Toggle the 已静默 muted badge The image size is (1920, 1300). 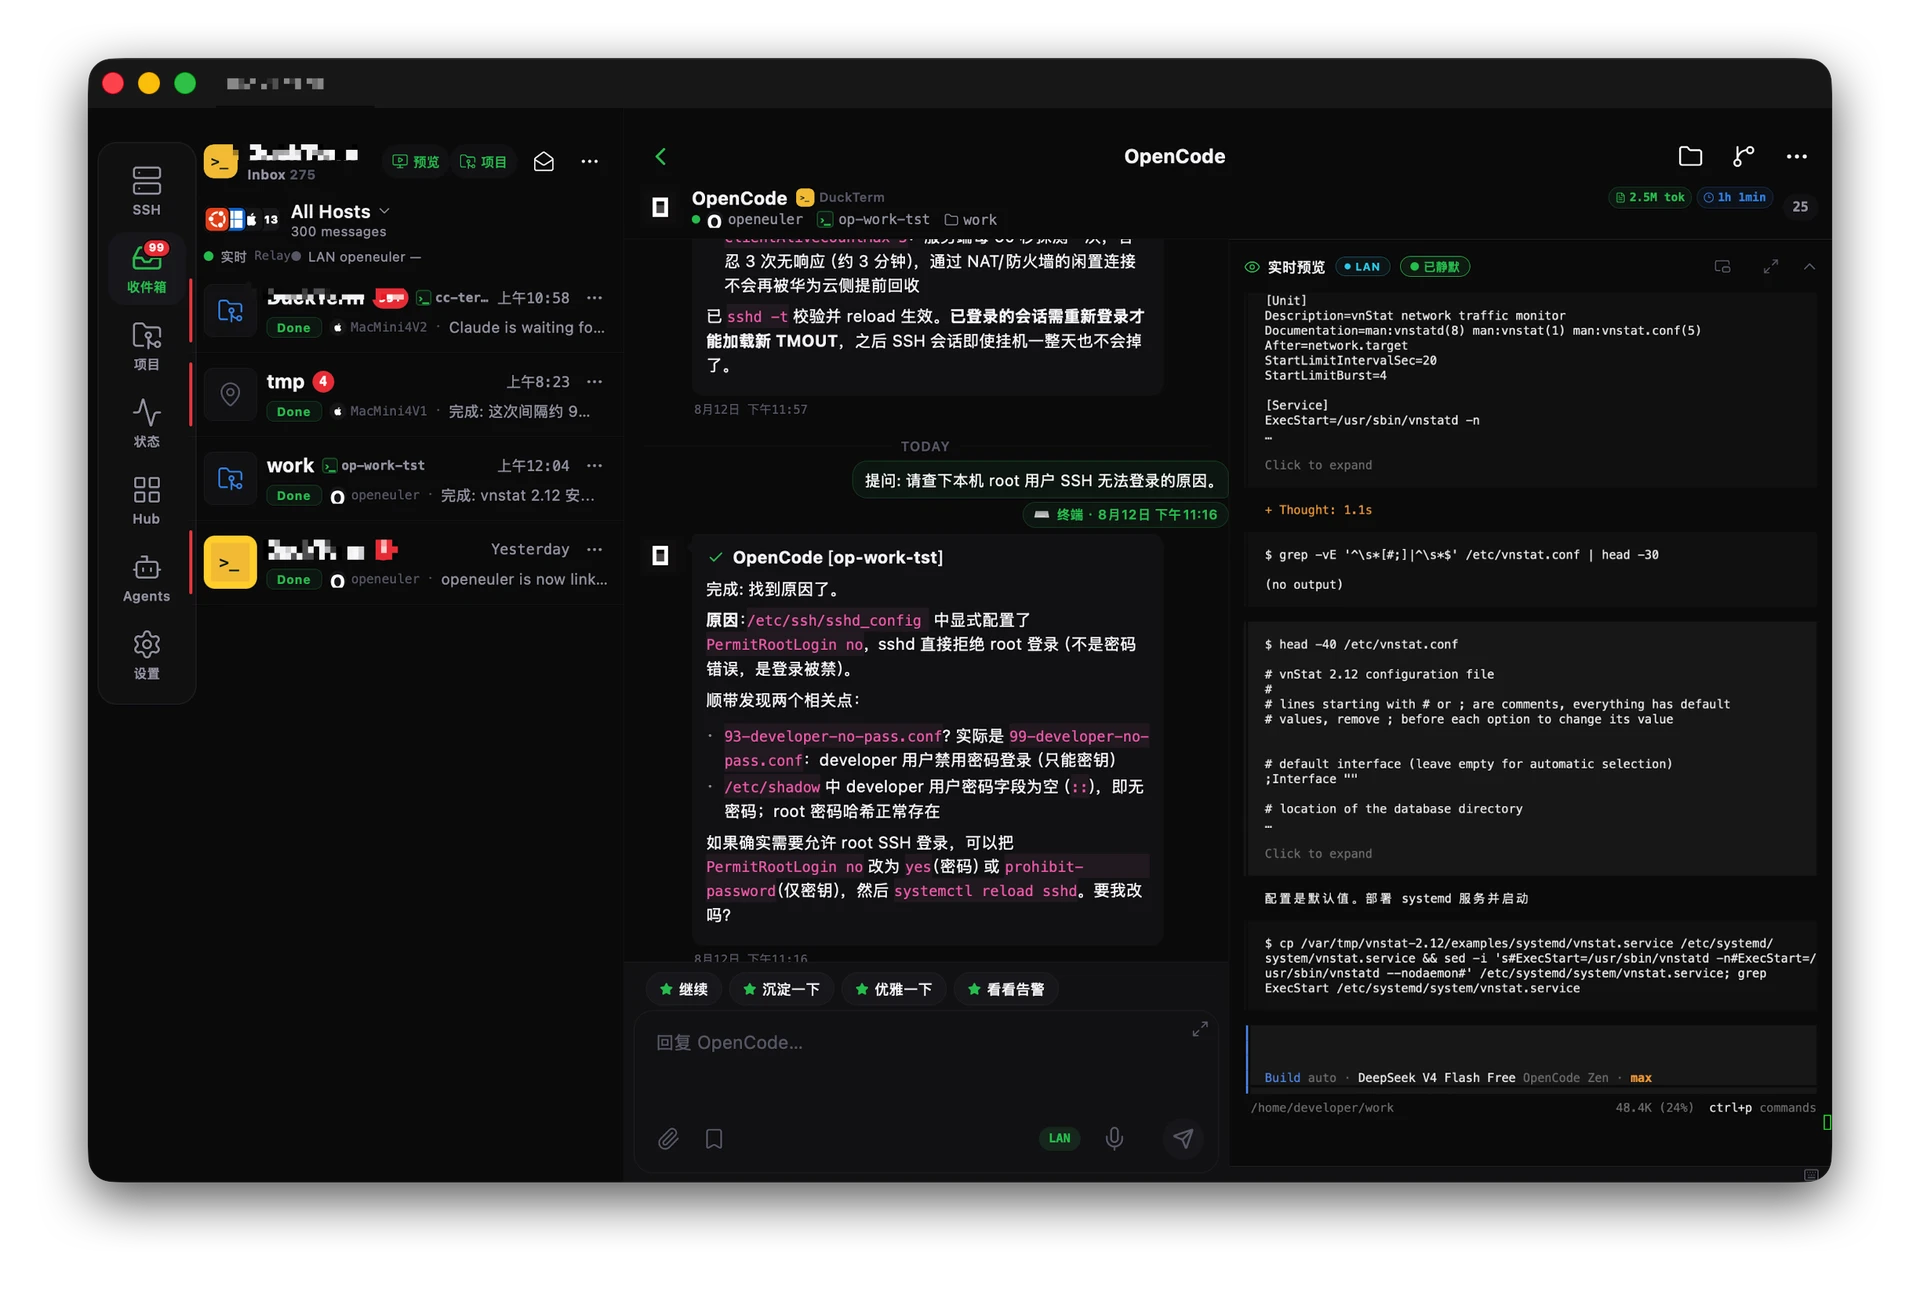click(x=1435, y=267)
